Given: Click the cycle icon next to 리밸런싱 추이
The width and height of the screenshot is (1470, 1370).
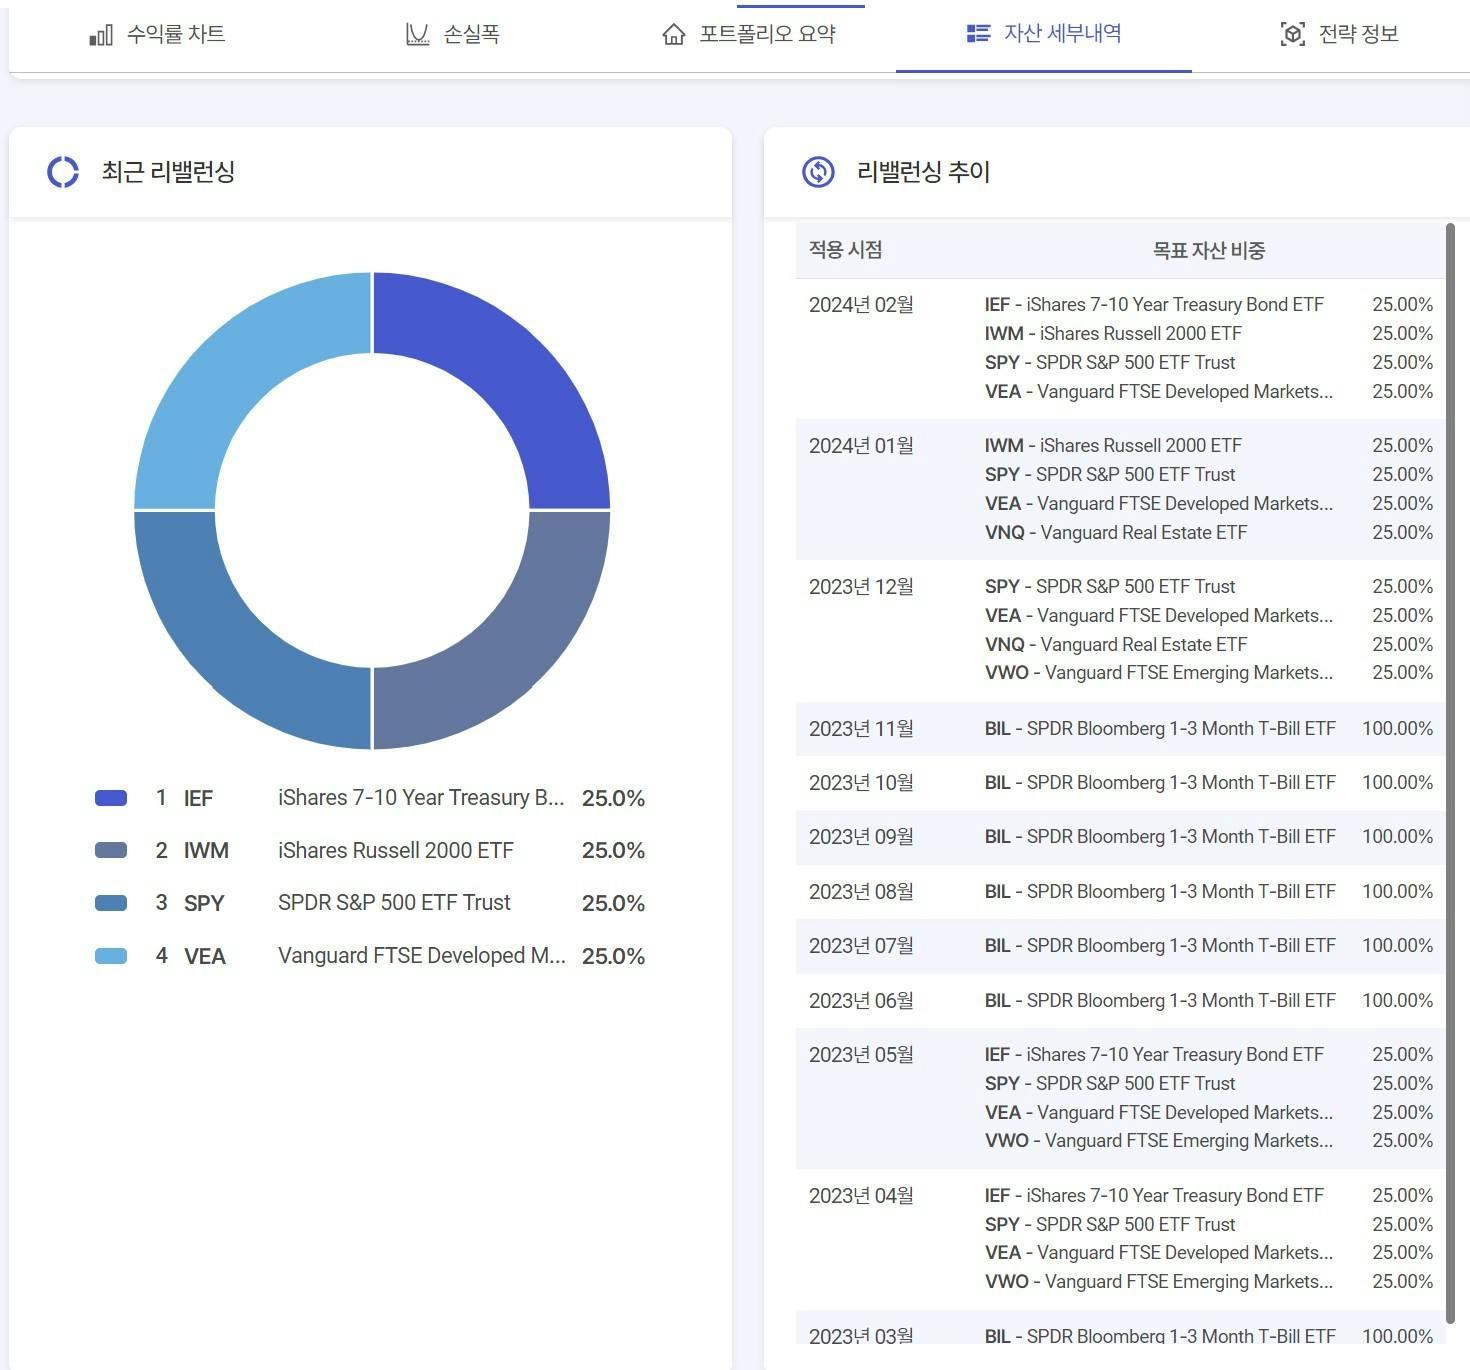Looking at the screenshot, I should tap(818, 172).
